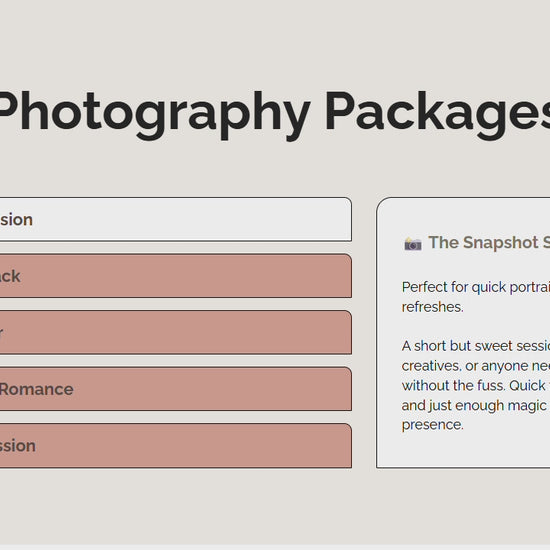Click the "Photography Packages" main heading
Screen dimensions: 550x550
pyautogui.click(x=274, y=114)
